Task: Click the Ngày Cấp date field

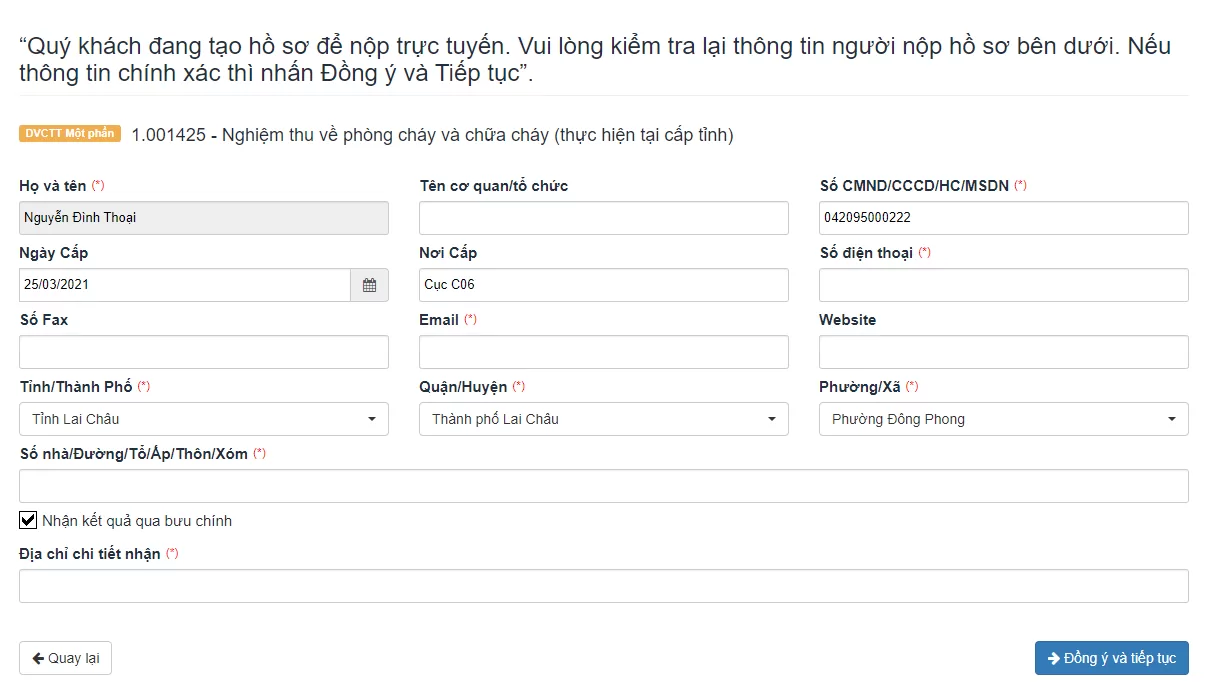Action: [x=185, y=285]
